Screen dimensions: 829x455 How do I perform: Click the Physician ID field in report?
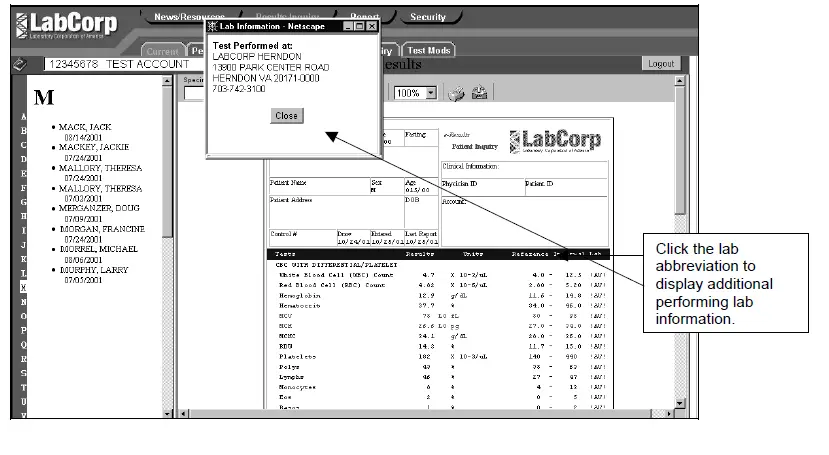pos(482,187)
